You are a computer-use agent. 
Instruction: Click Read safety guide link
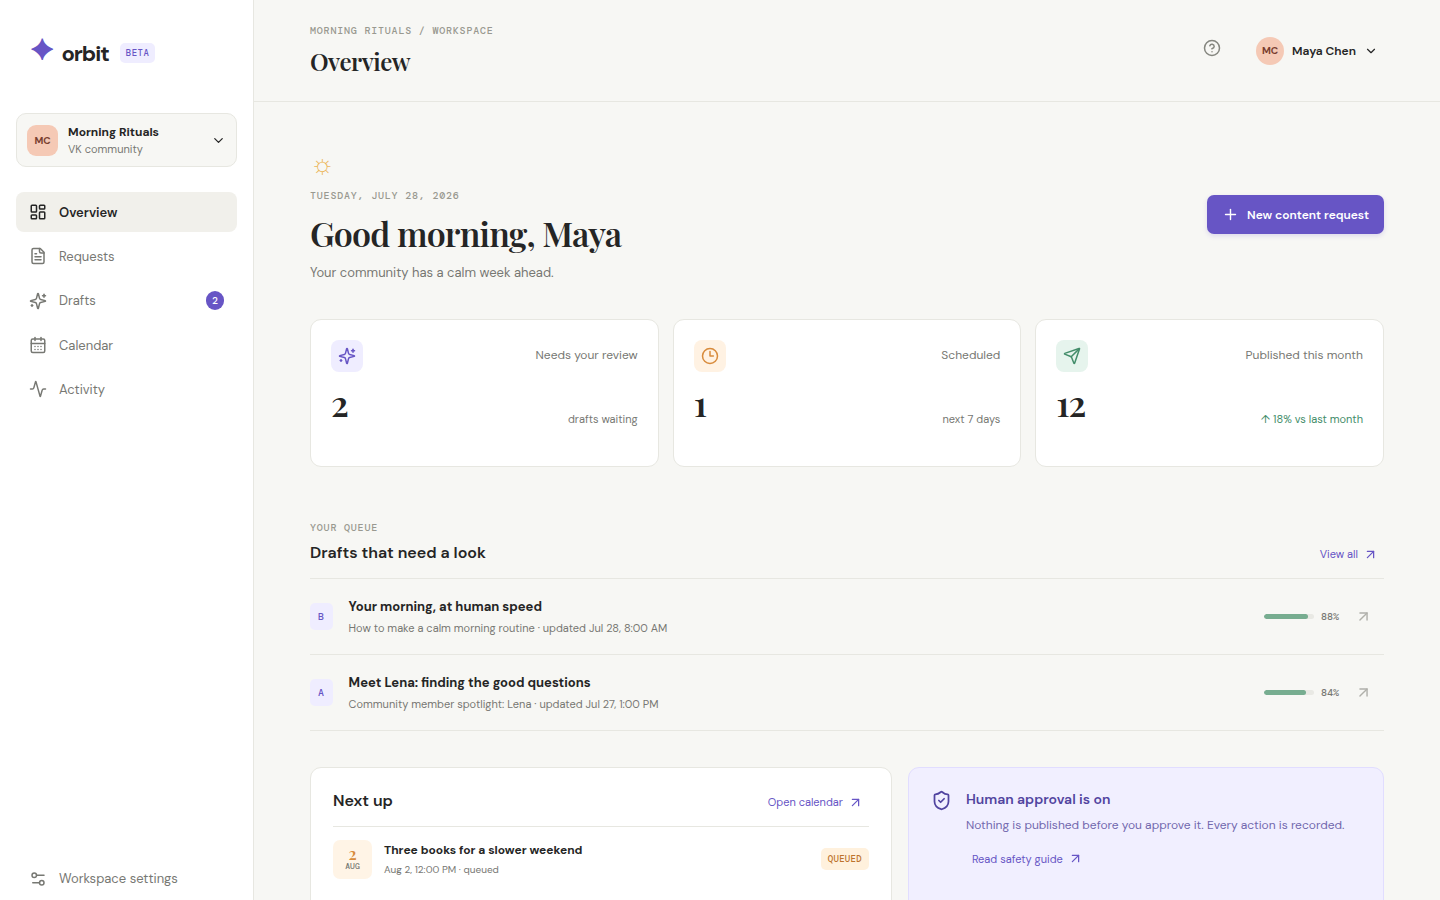click(1026, 859)
